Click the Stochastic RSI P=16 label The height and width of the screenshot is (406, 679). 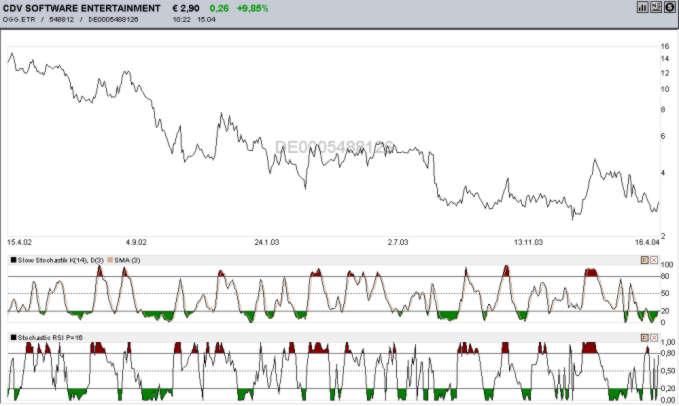tap(50, 338)
